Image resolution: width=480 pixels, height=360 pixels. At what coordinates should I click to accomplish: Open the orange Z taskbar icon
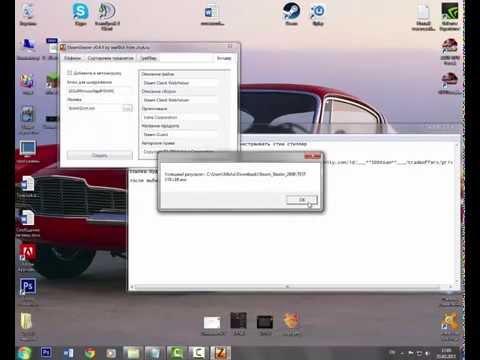click(x=221, y=353)
